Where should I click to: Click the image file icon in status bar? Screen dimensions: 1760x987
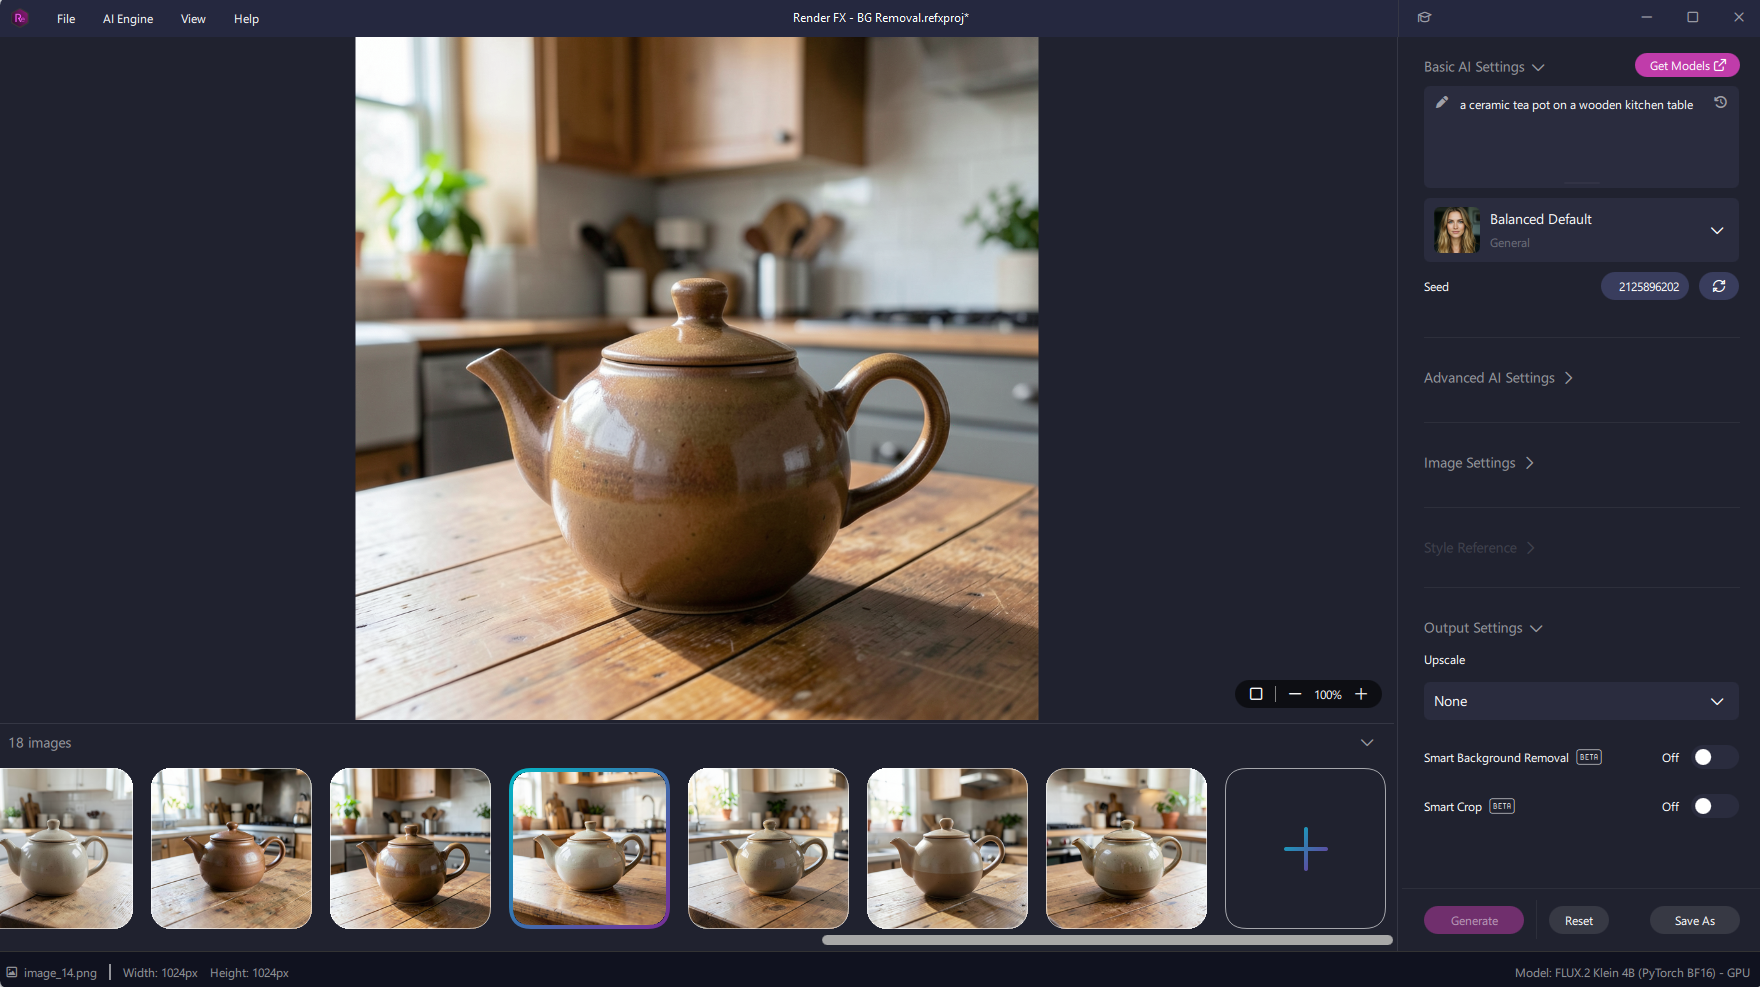pyautogui.click(x=12, y=972)
